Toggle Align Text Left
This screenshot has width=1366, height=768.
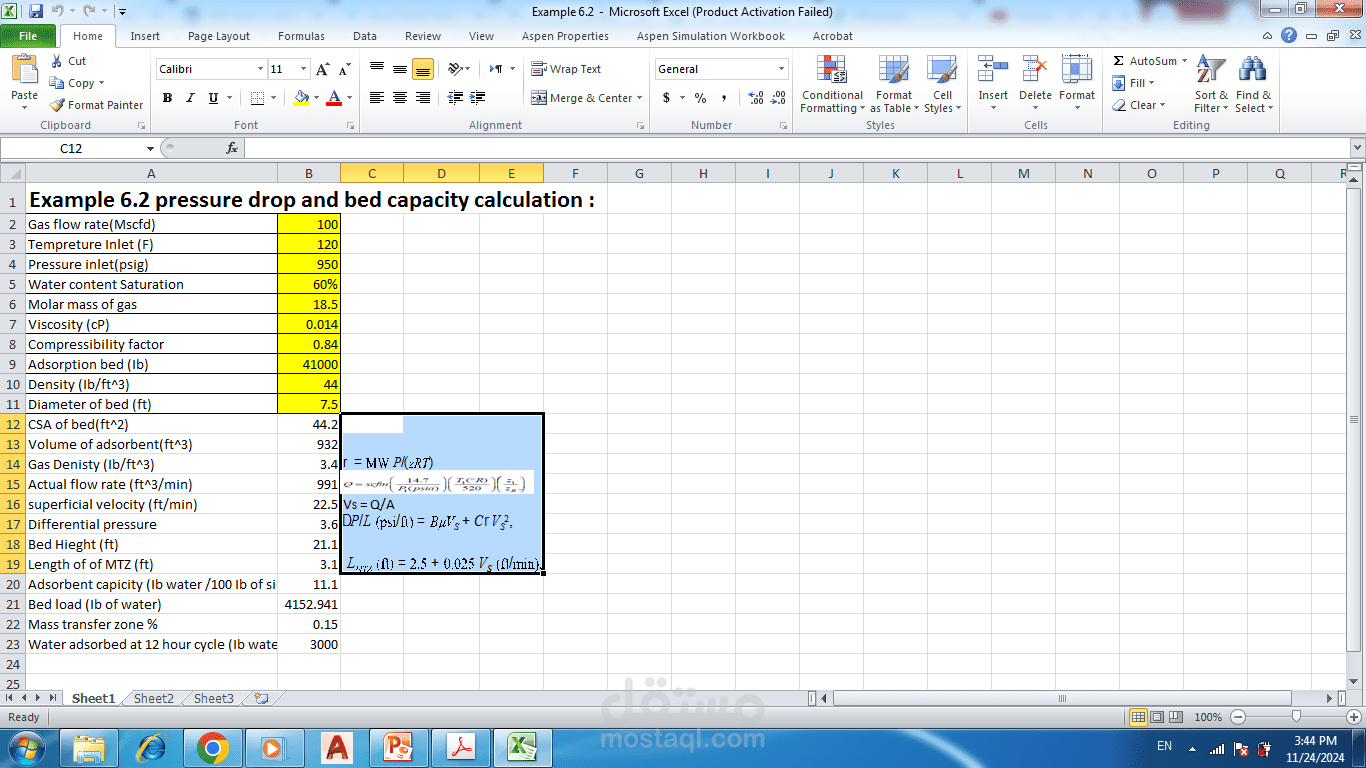click(377, 98)
